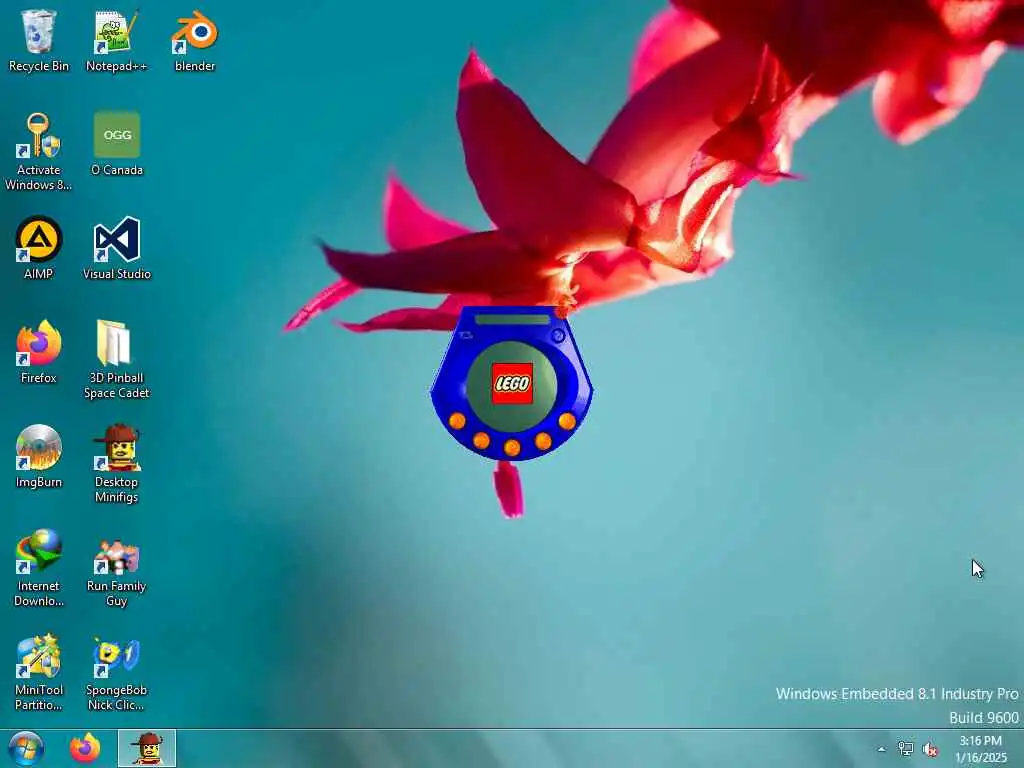1024x768 pixels.
Task: Show hidden system tray icons
Action: click(x=882, y=749)
